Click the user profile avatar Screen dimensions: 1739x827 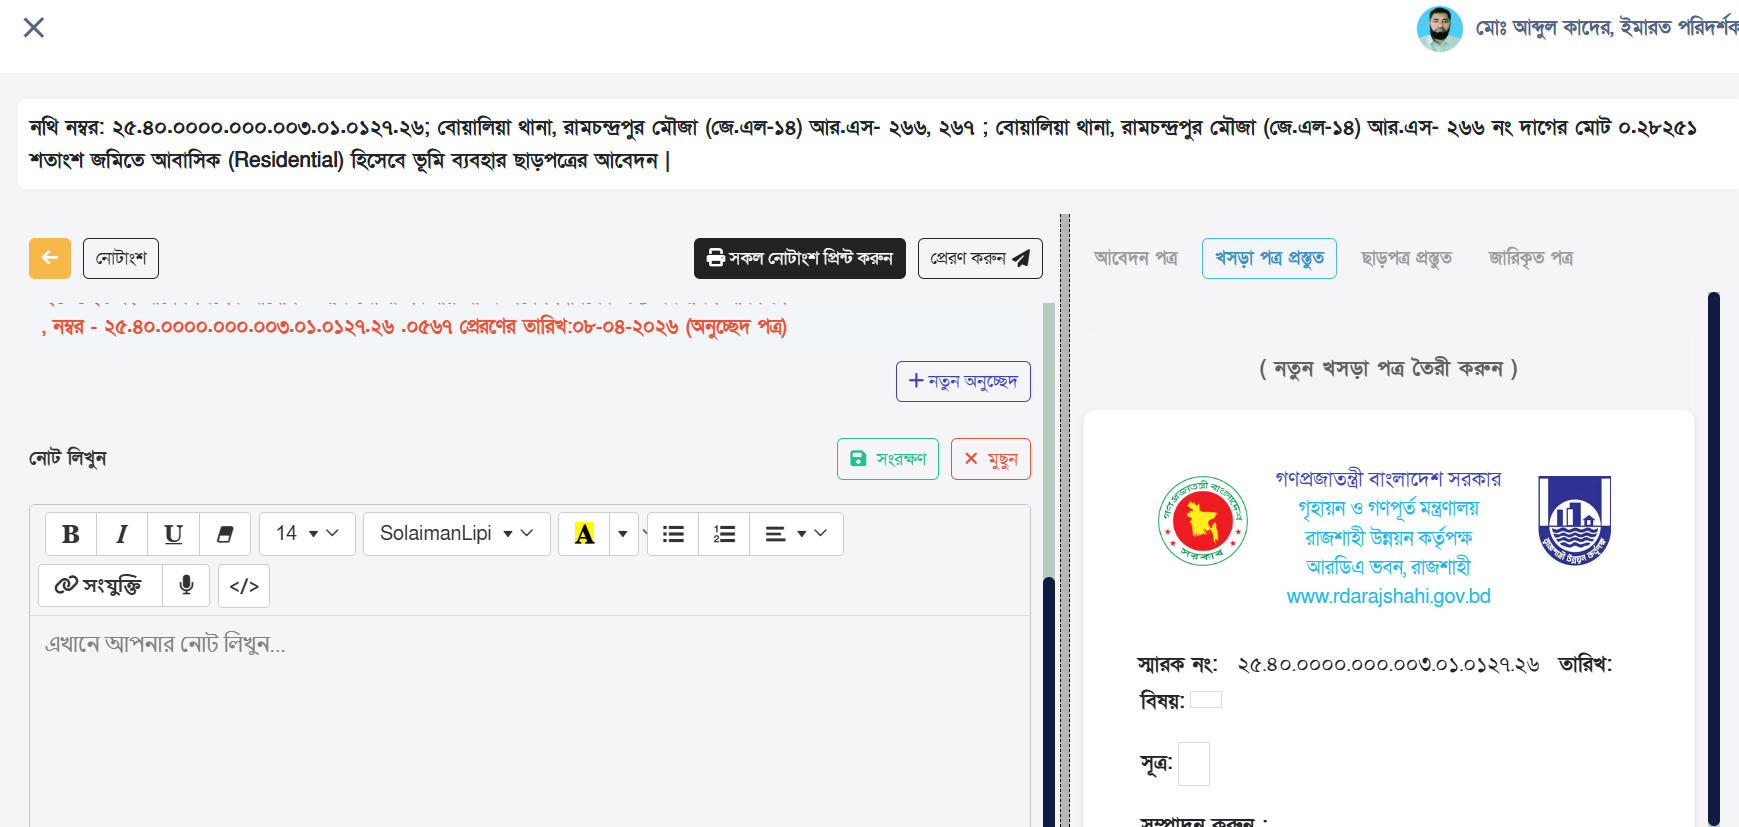click(1439, 28)
